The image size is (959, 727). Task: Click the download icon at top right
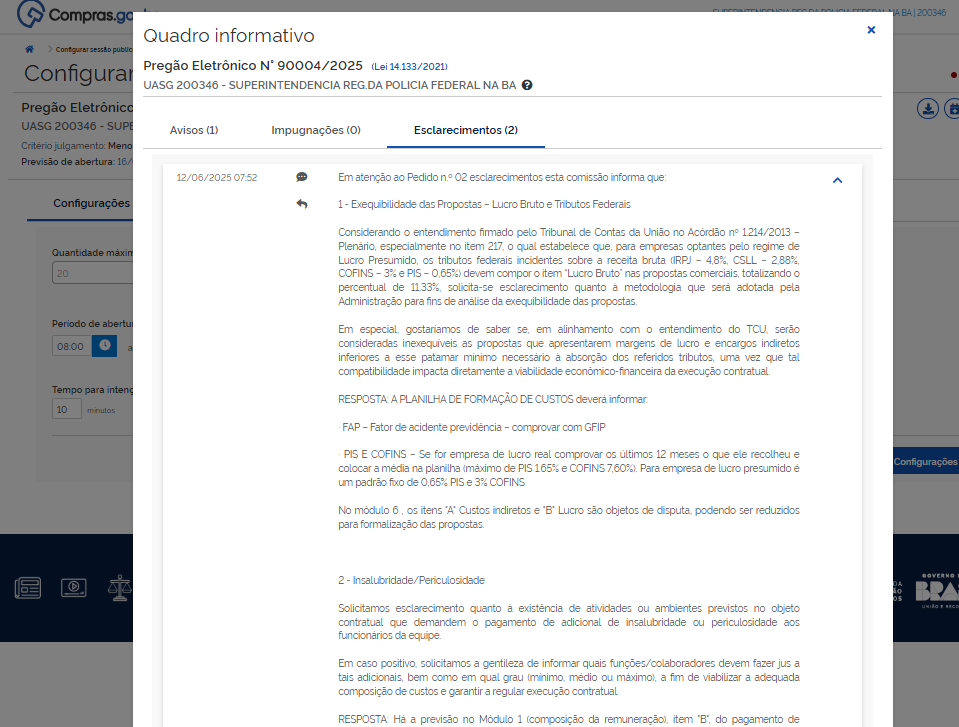(928, 109)
